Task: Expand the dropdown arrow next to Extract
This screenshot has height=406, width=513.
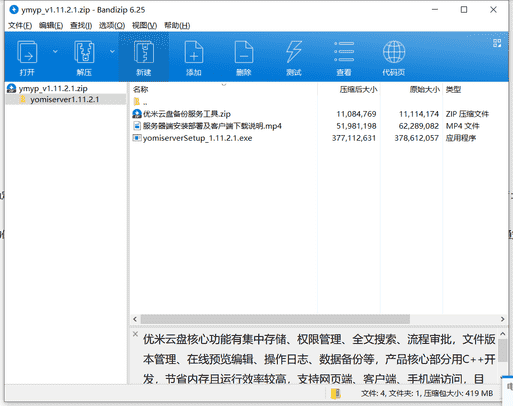Action: 112,51
